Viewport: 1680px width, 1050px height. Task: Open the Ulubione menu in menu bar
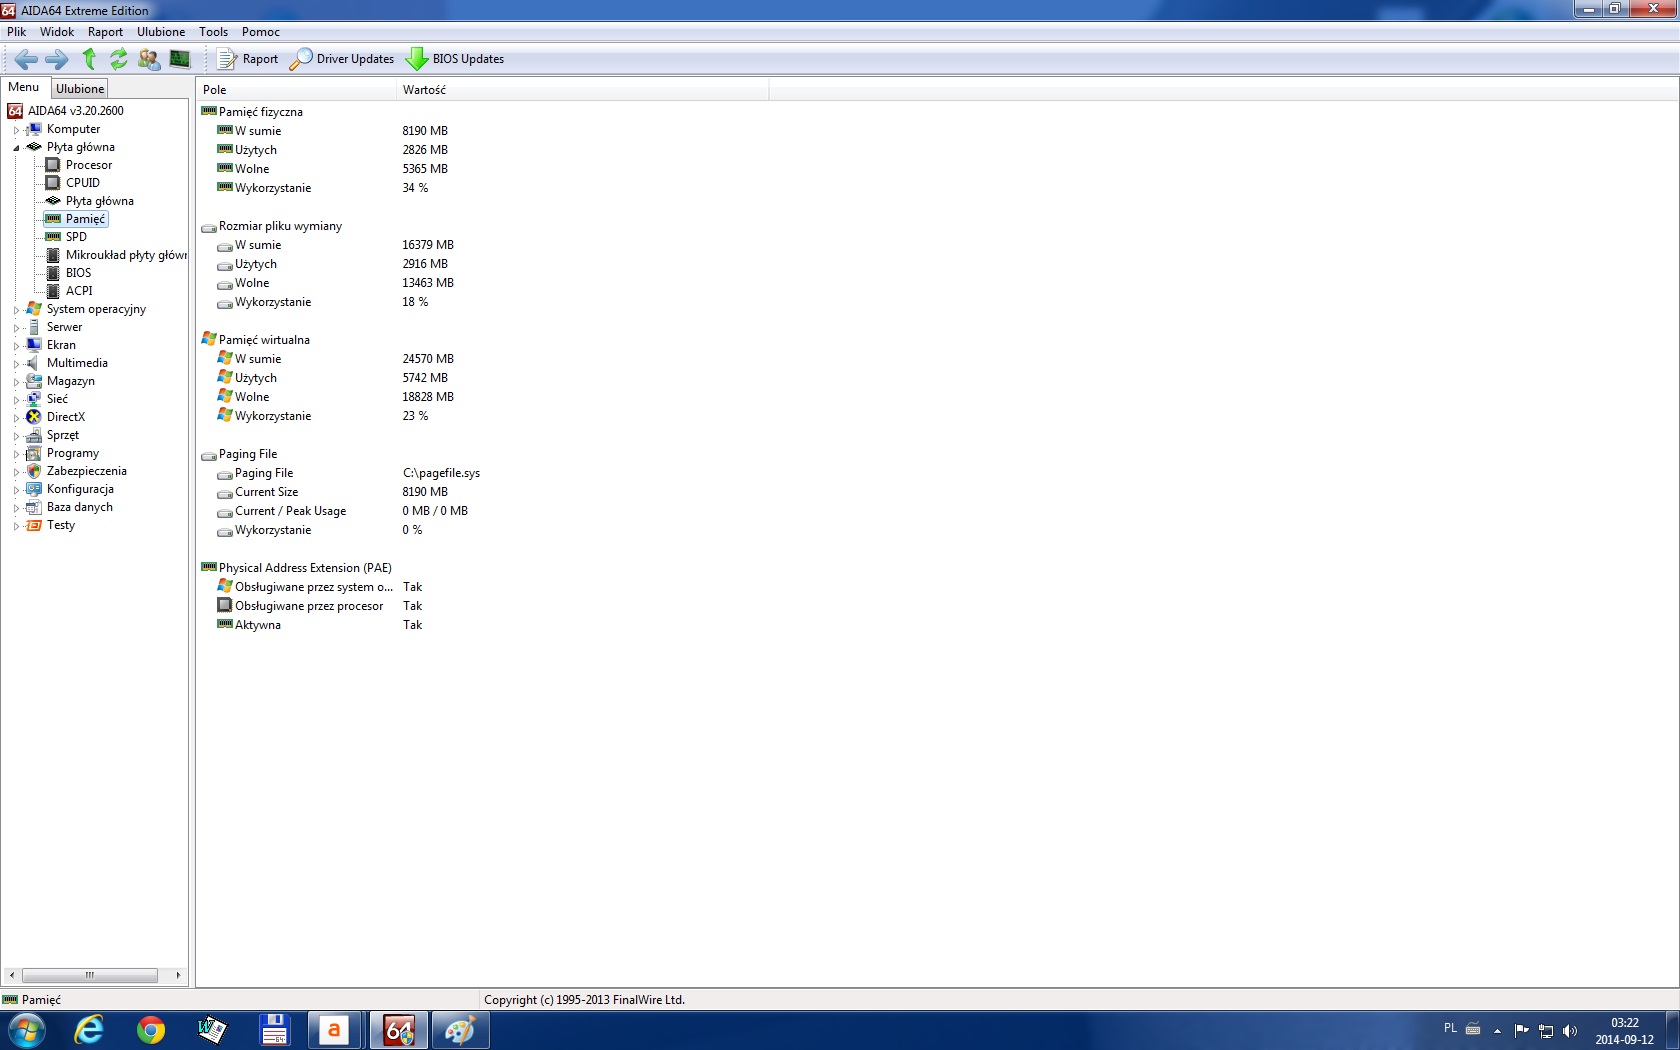161,32
